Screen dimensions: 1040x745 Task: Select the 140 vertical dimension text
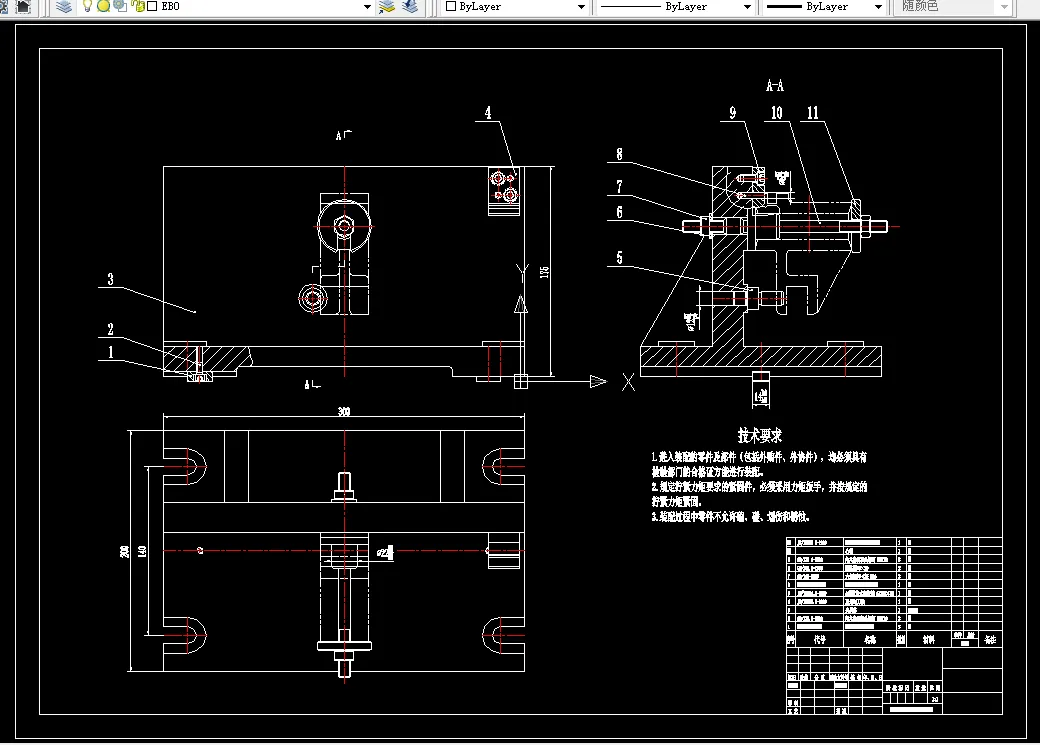142,551
